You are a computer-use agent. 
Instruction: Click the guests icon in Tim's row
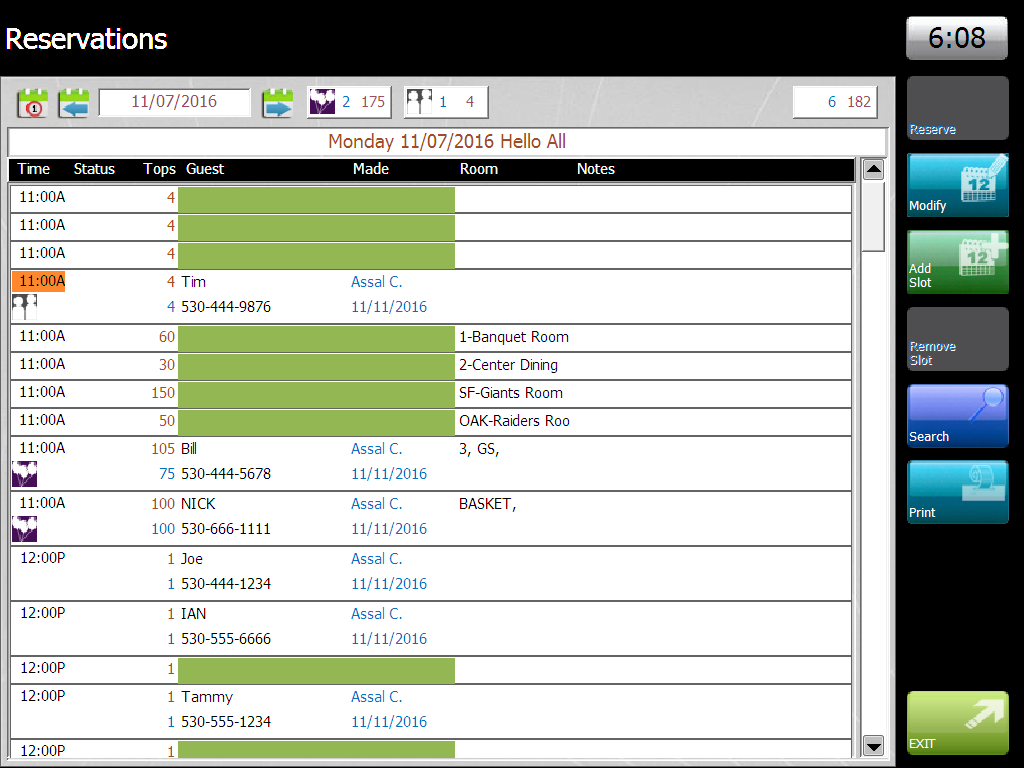25,306
